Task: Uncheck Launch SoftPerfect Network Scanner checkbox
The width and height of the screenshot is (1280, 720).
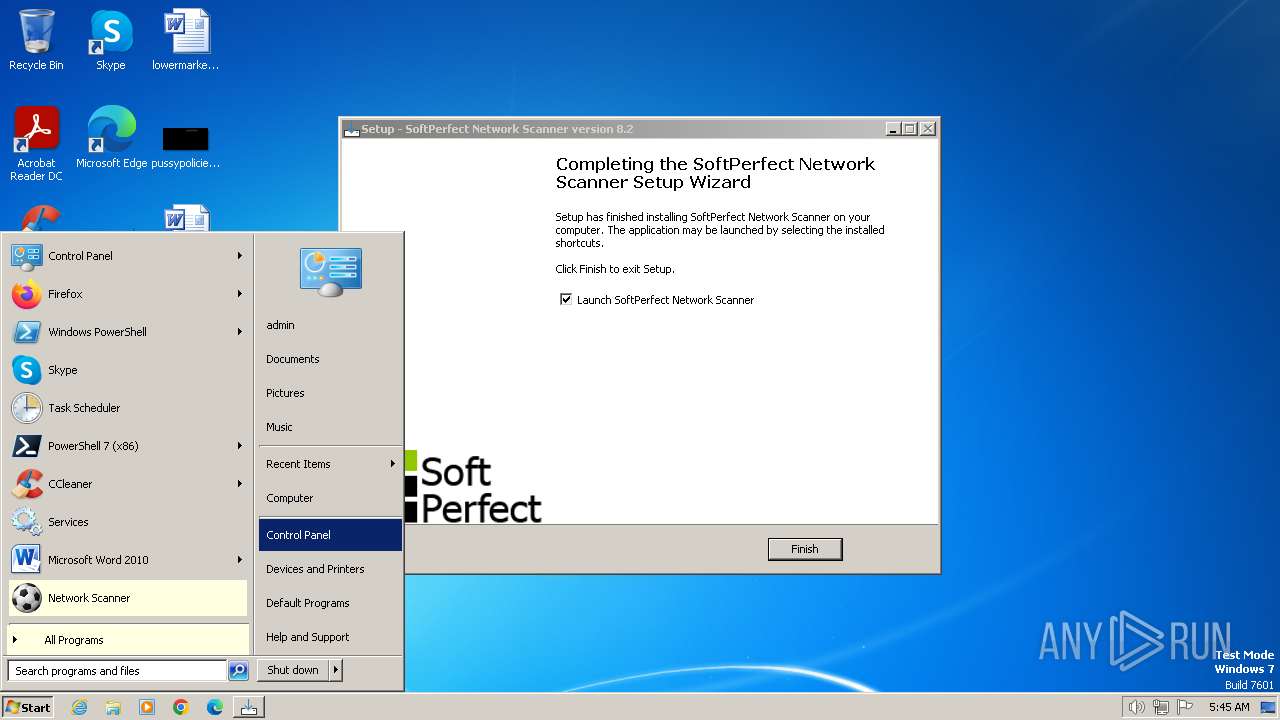Action: coord(566,299)
